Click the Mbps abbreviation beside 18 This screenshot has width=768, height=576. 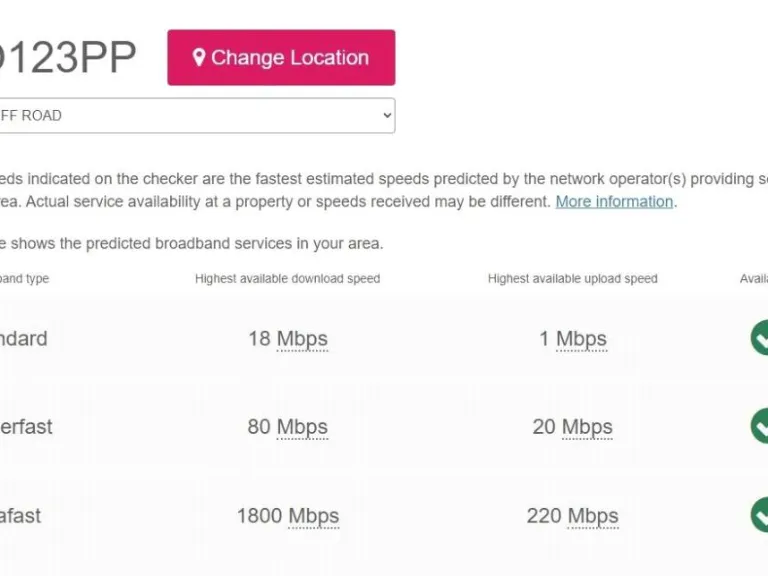coord(302,339)
